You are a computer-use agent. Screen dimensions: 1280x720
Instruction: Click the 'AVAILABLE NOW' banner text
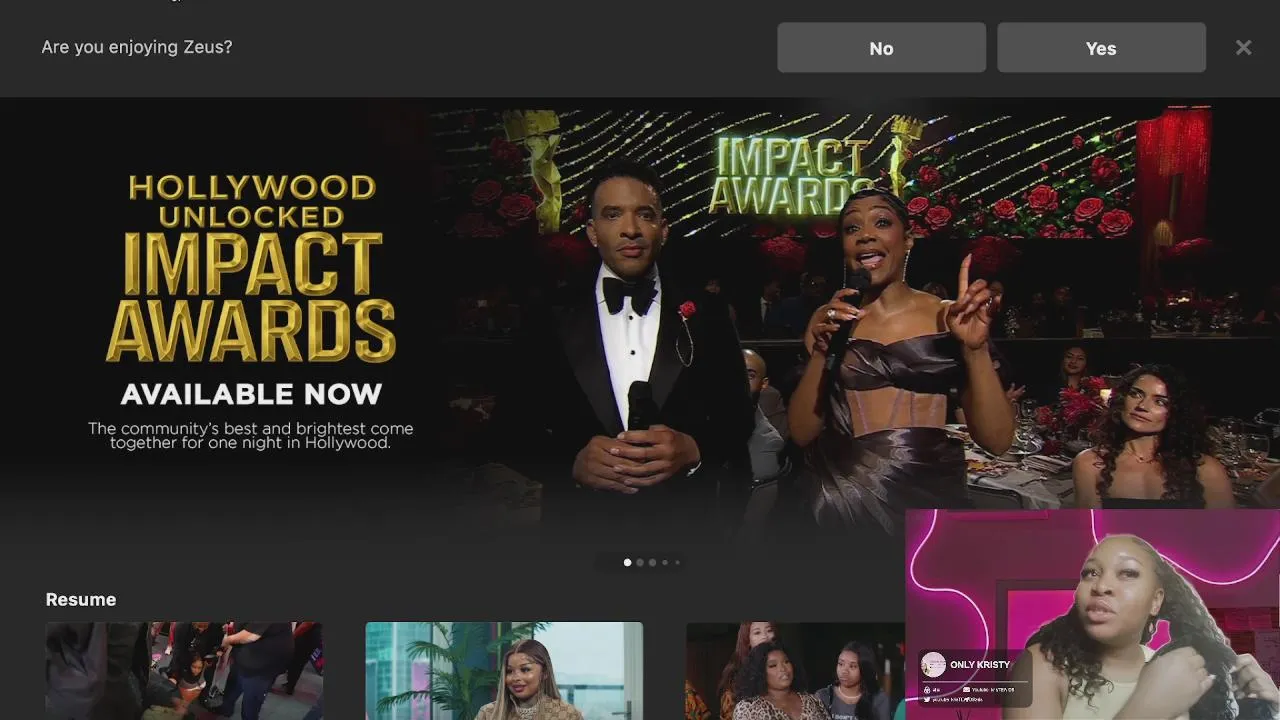coord(251,393)
